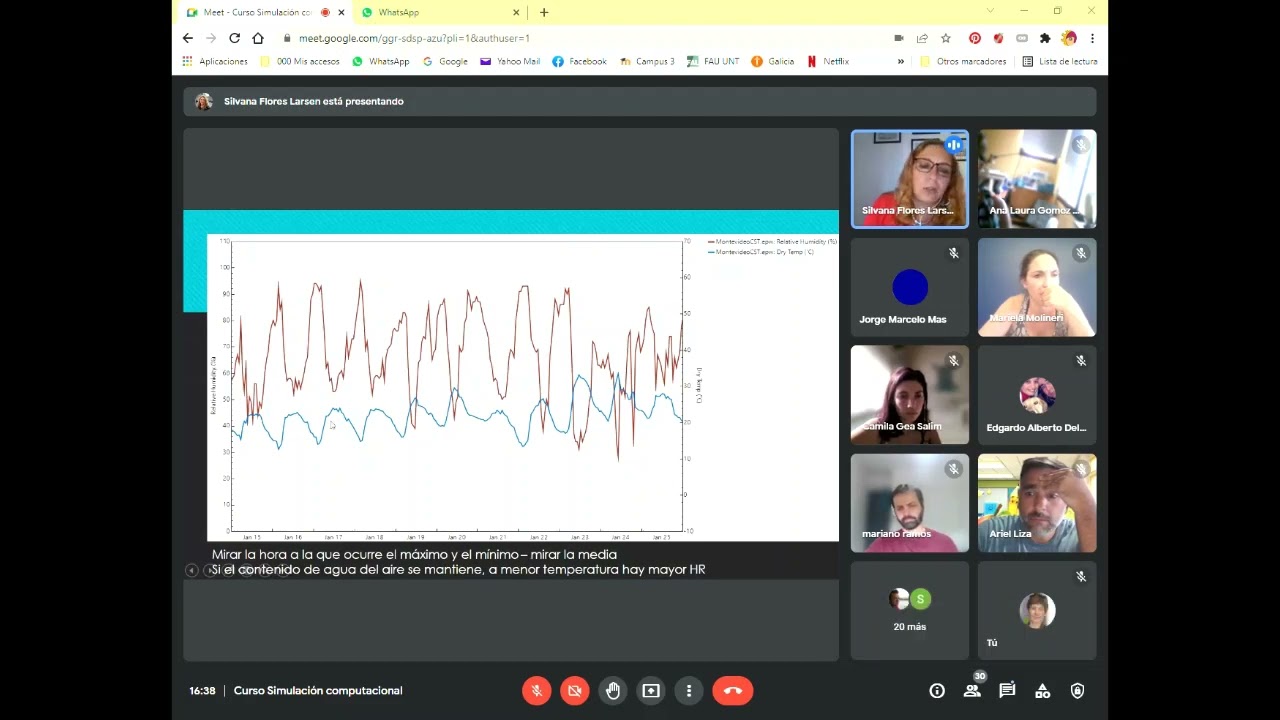Open meeting details info icon

coord(937,690)
